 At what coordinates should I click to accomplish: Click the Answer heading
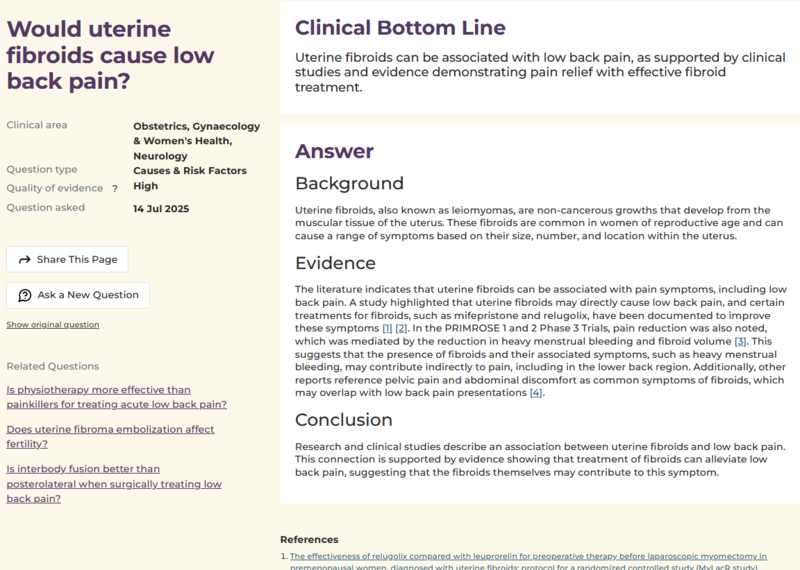pos(334,152)
